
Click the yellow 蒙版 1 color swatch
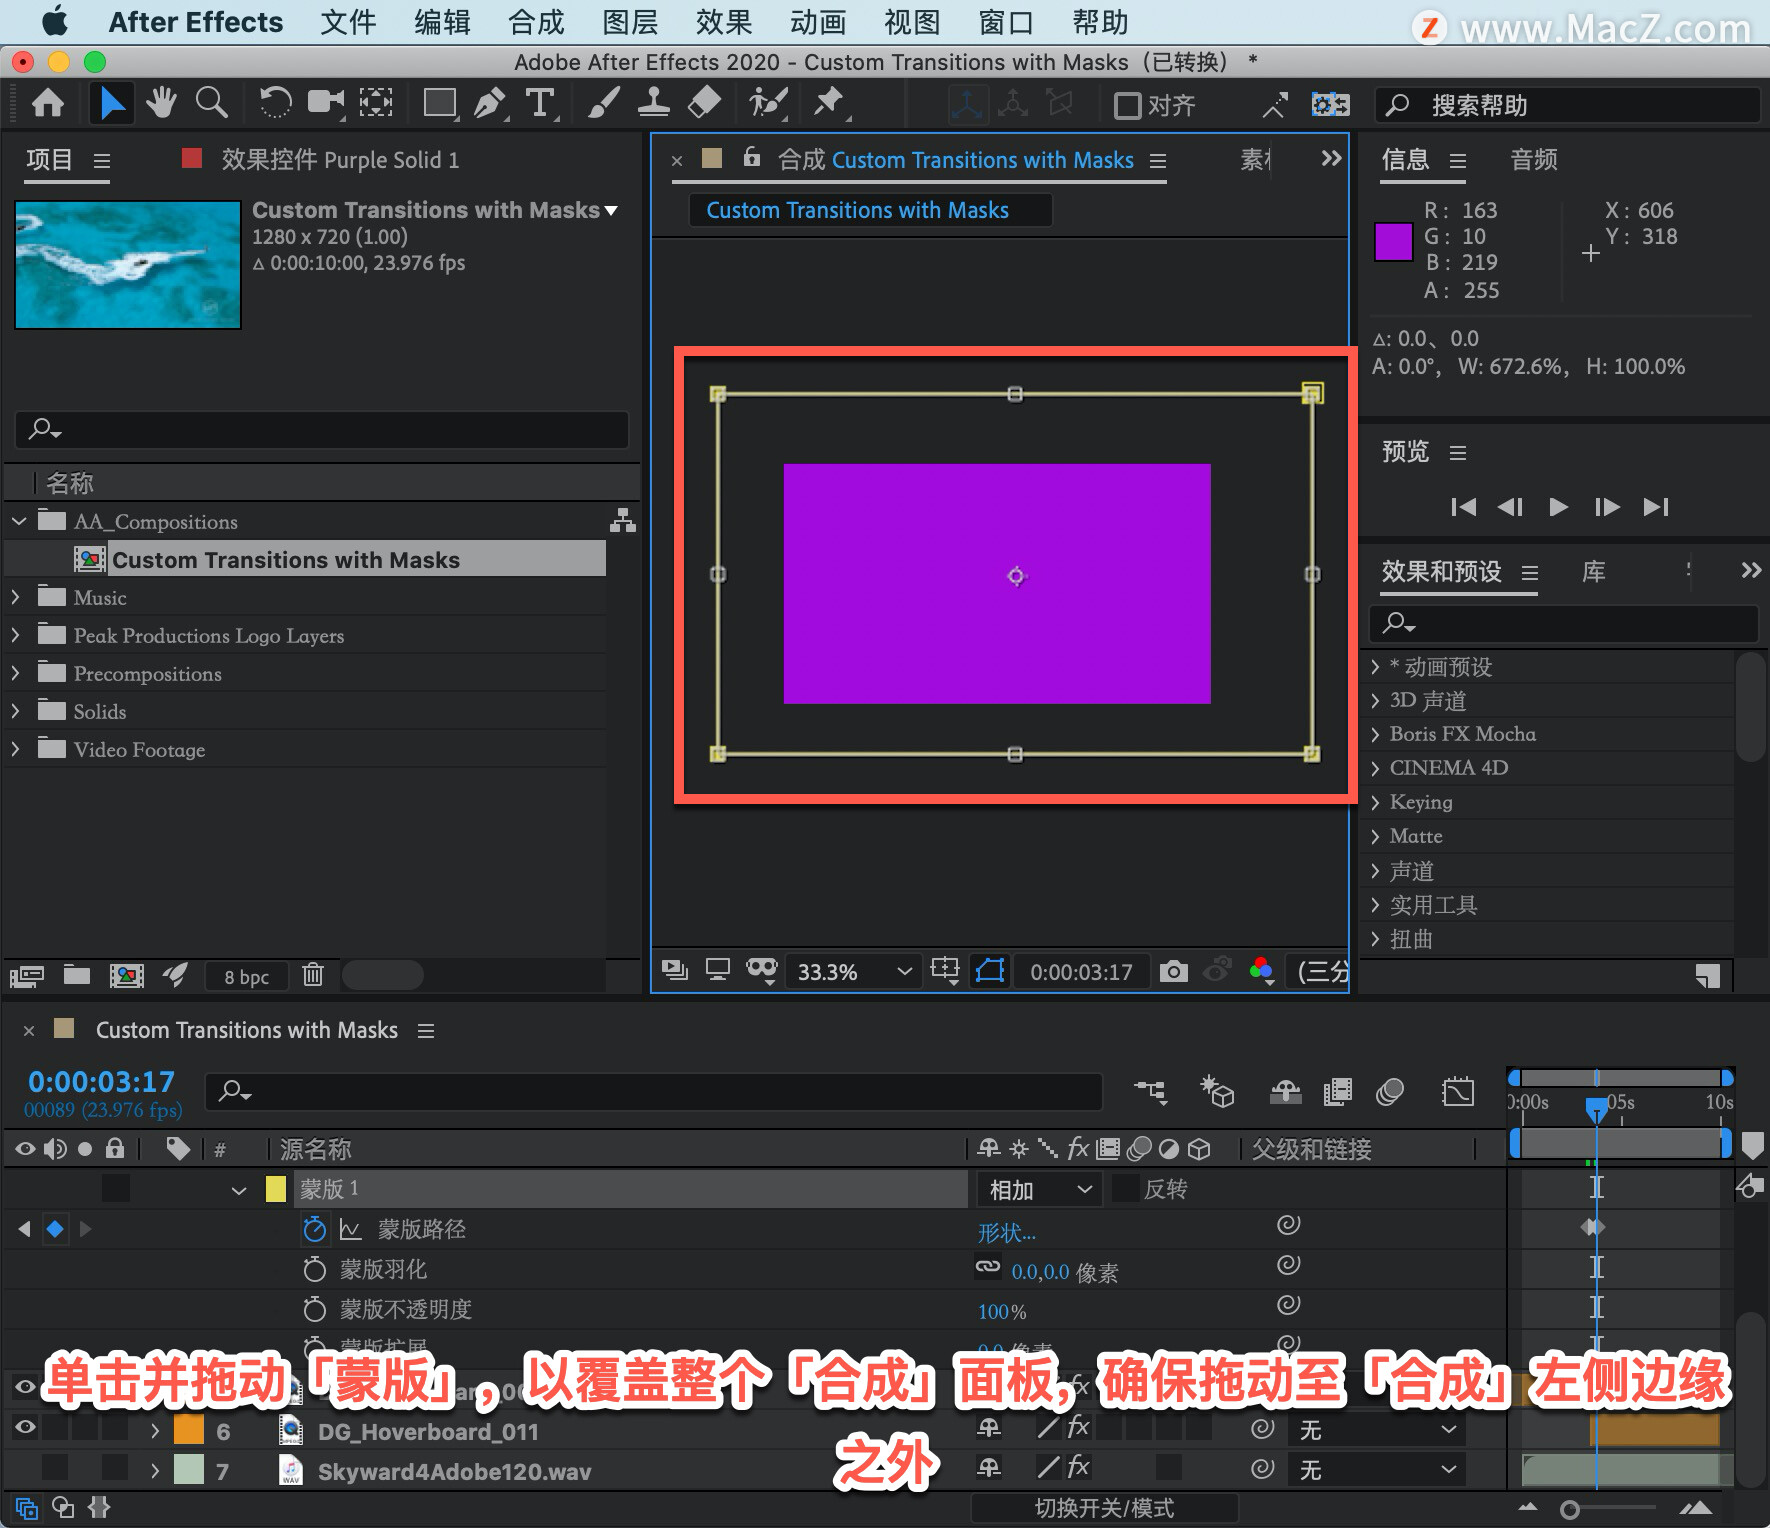(x=276, y=1189)
